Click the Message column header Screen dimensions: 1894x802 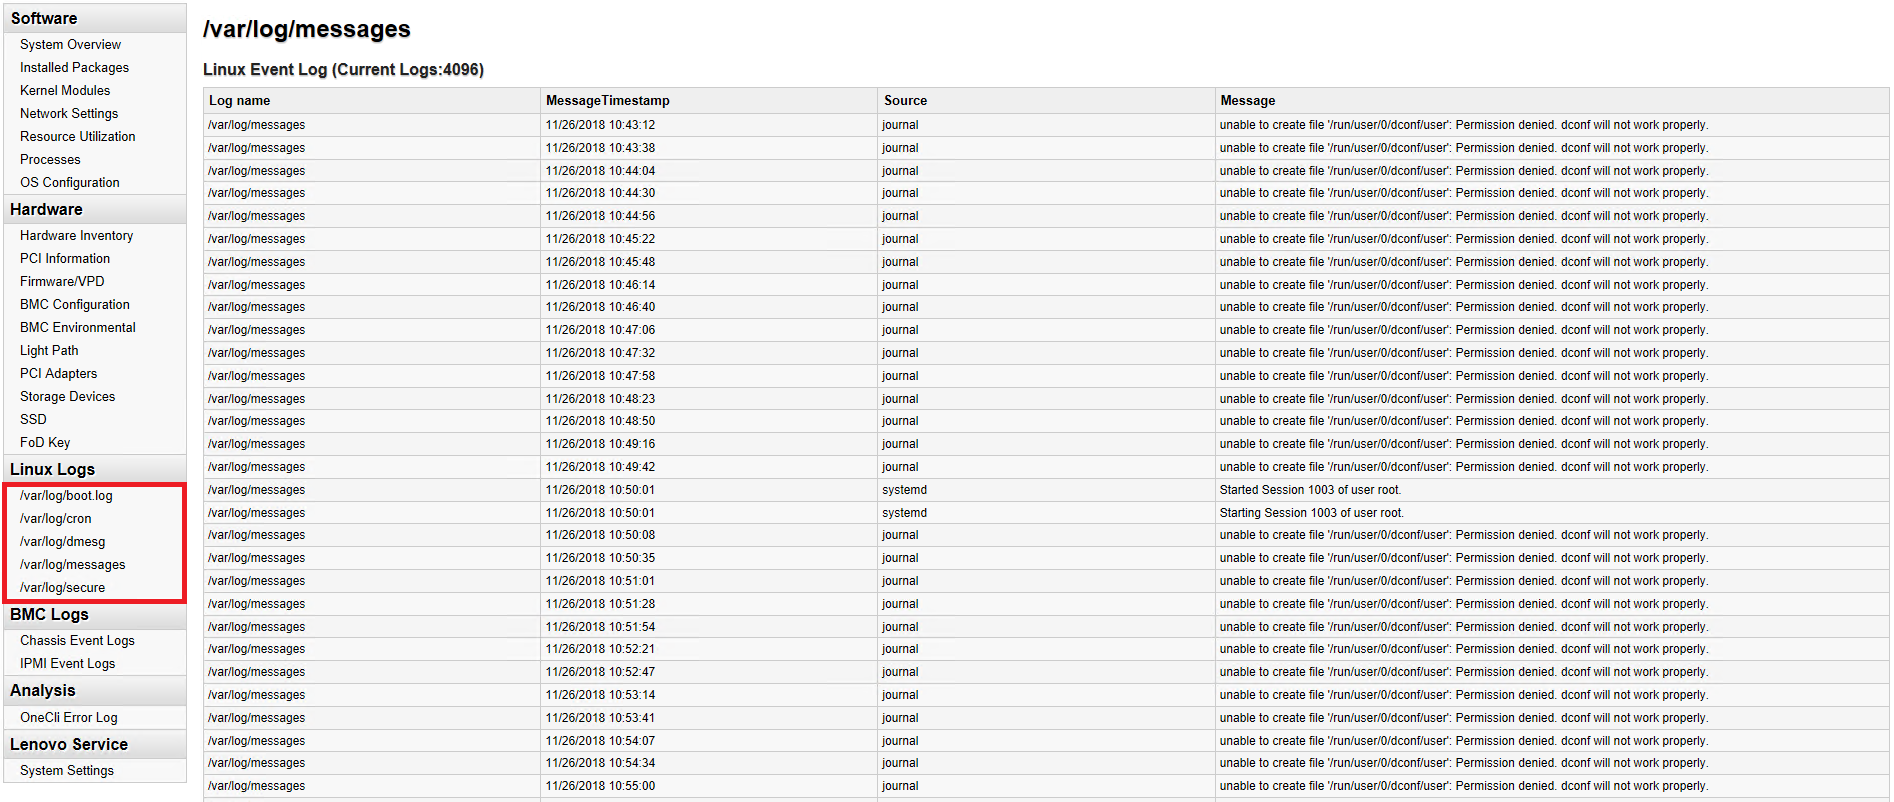[1552, 100]
